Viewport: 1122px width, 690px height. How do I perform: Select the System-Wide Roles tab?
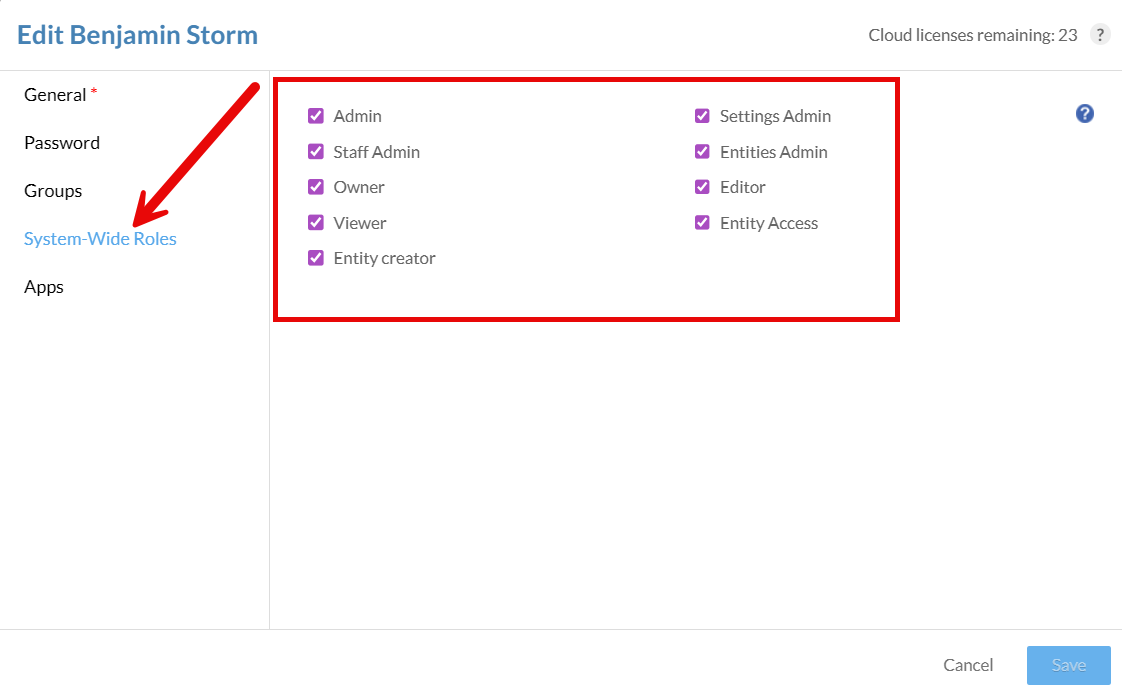tap(100, 239)
